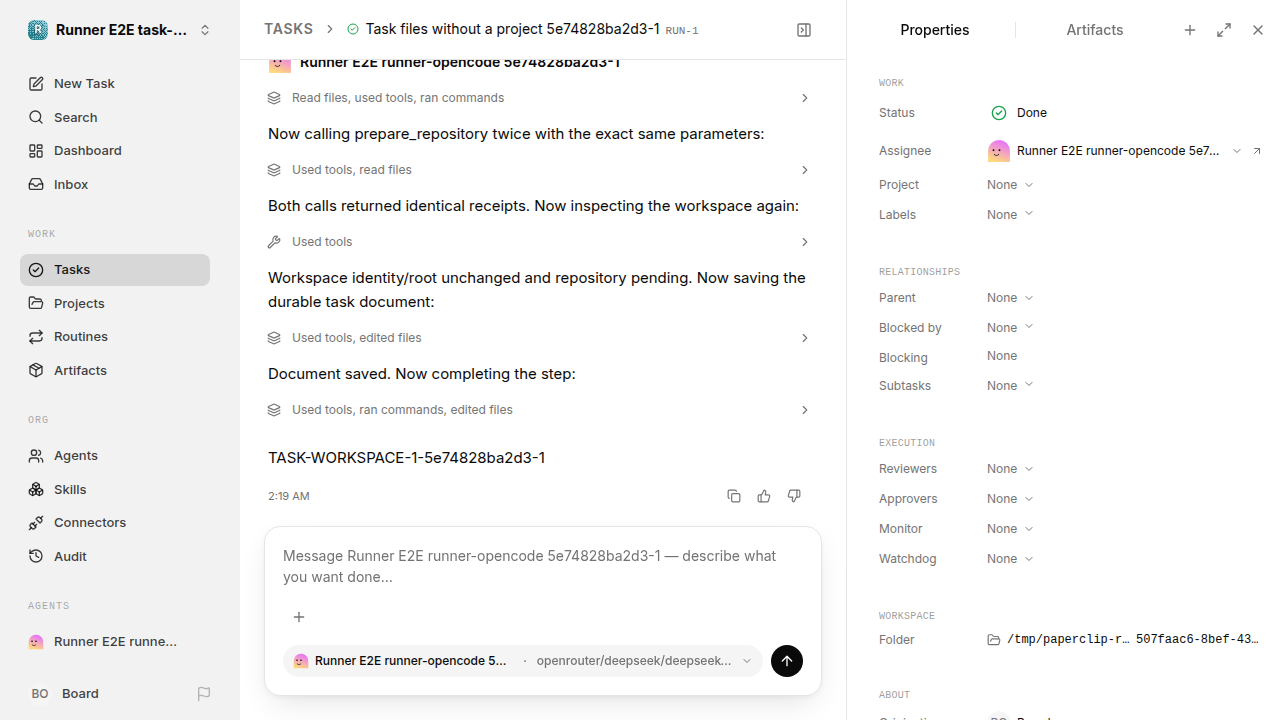Expand 'Read files, used tools, ran commands' step

(539, 98)
